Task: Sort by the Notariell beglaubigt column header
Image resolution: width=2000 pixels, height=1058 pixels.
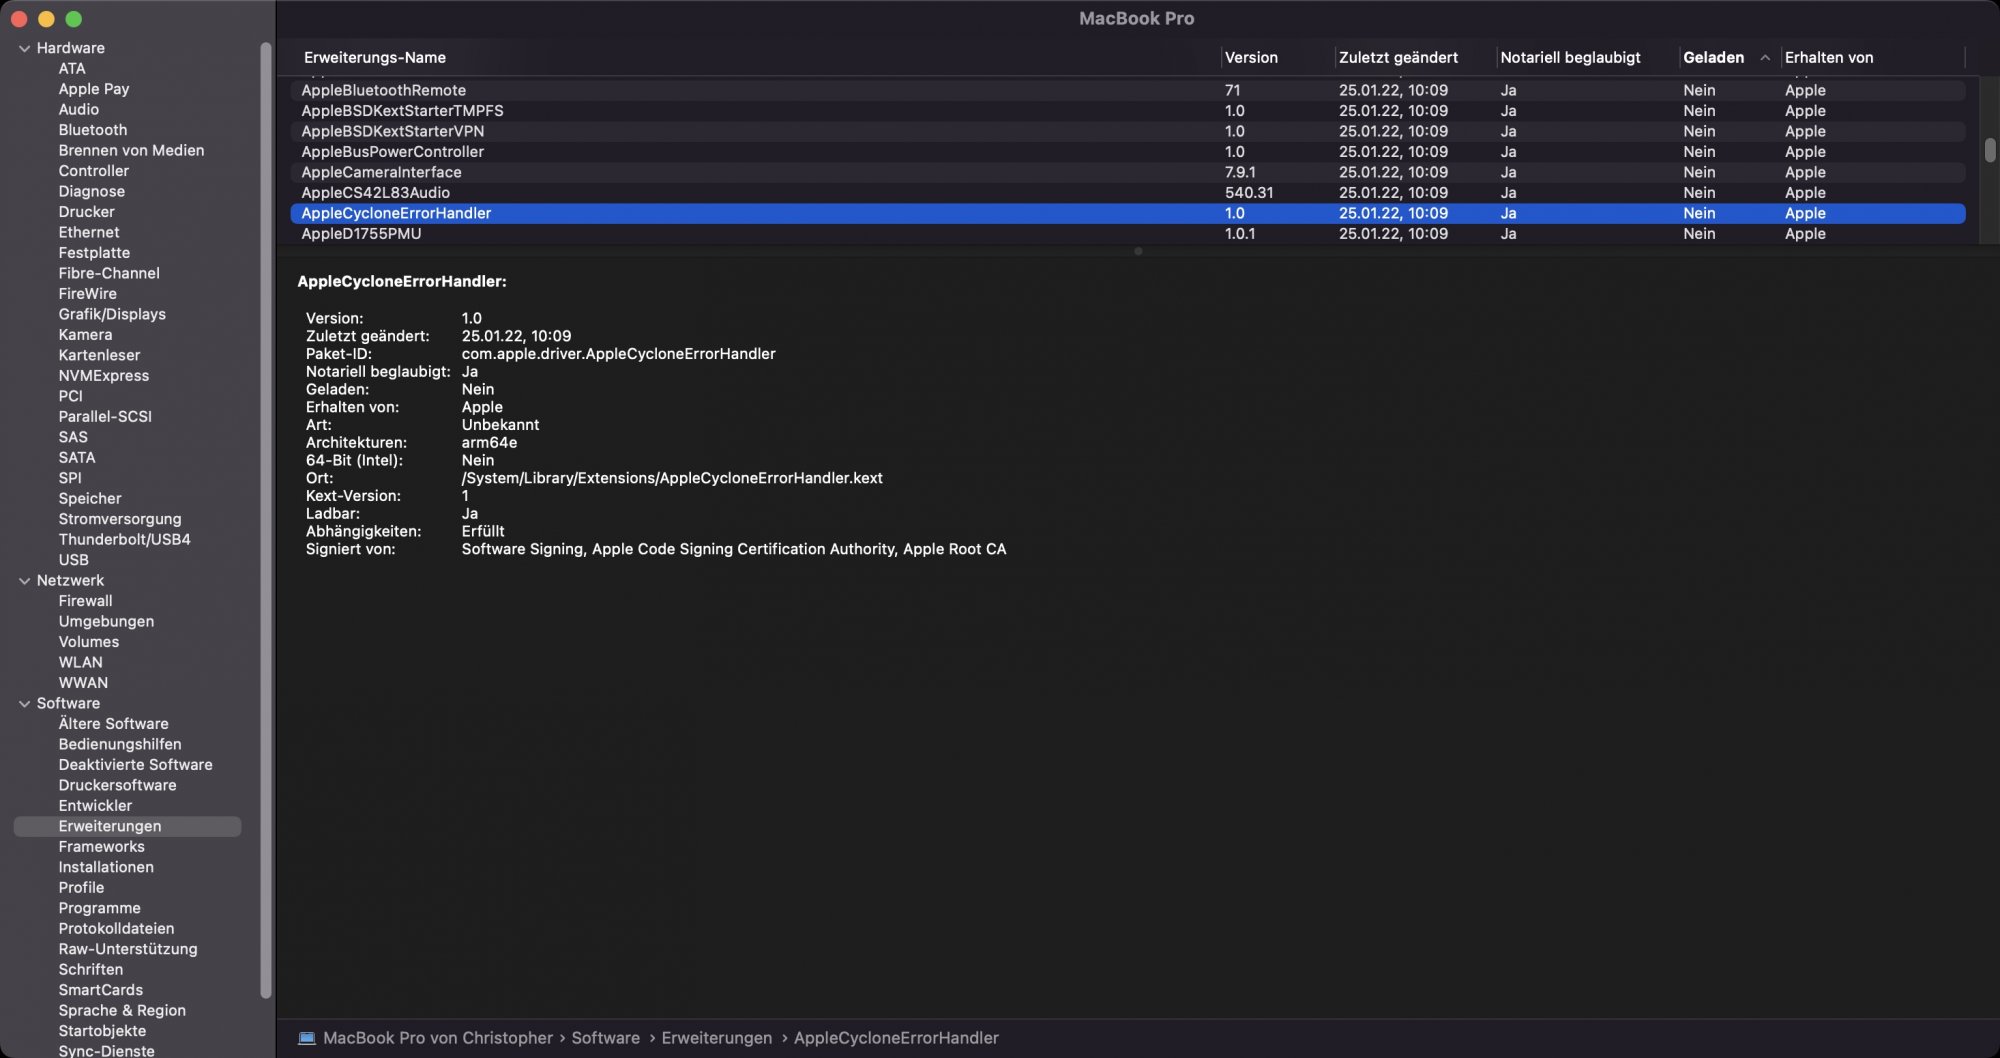Action: (x=1570, y=57)
